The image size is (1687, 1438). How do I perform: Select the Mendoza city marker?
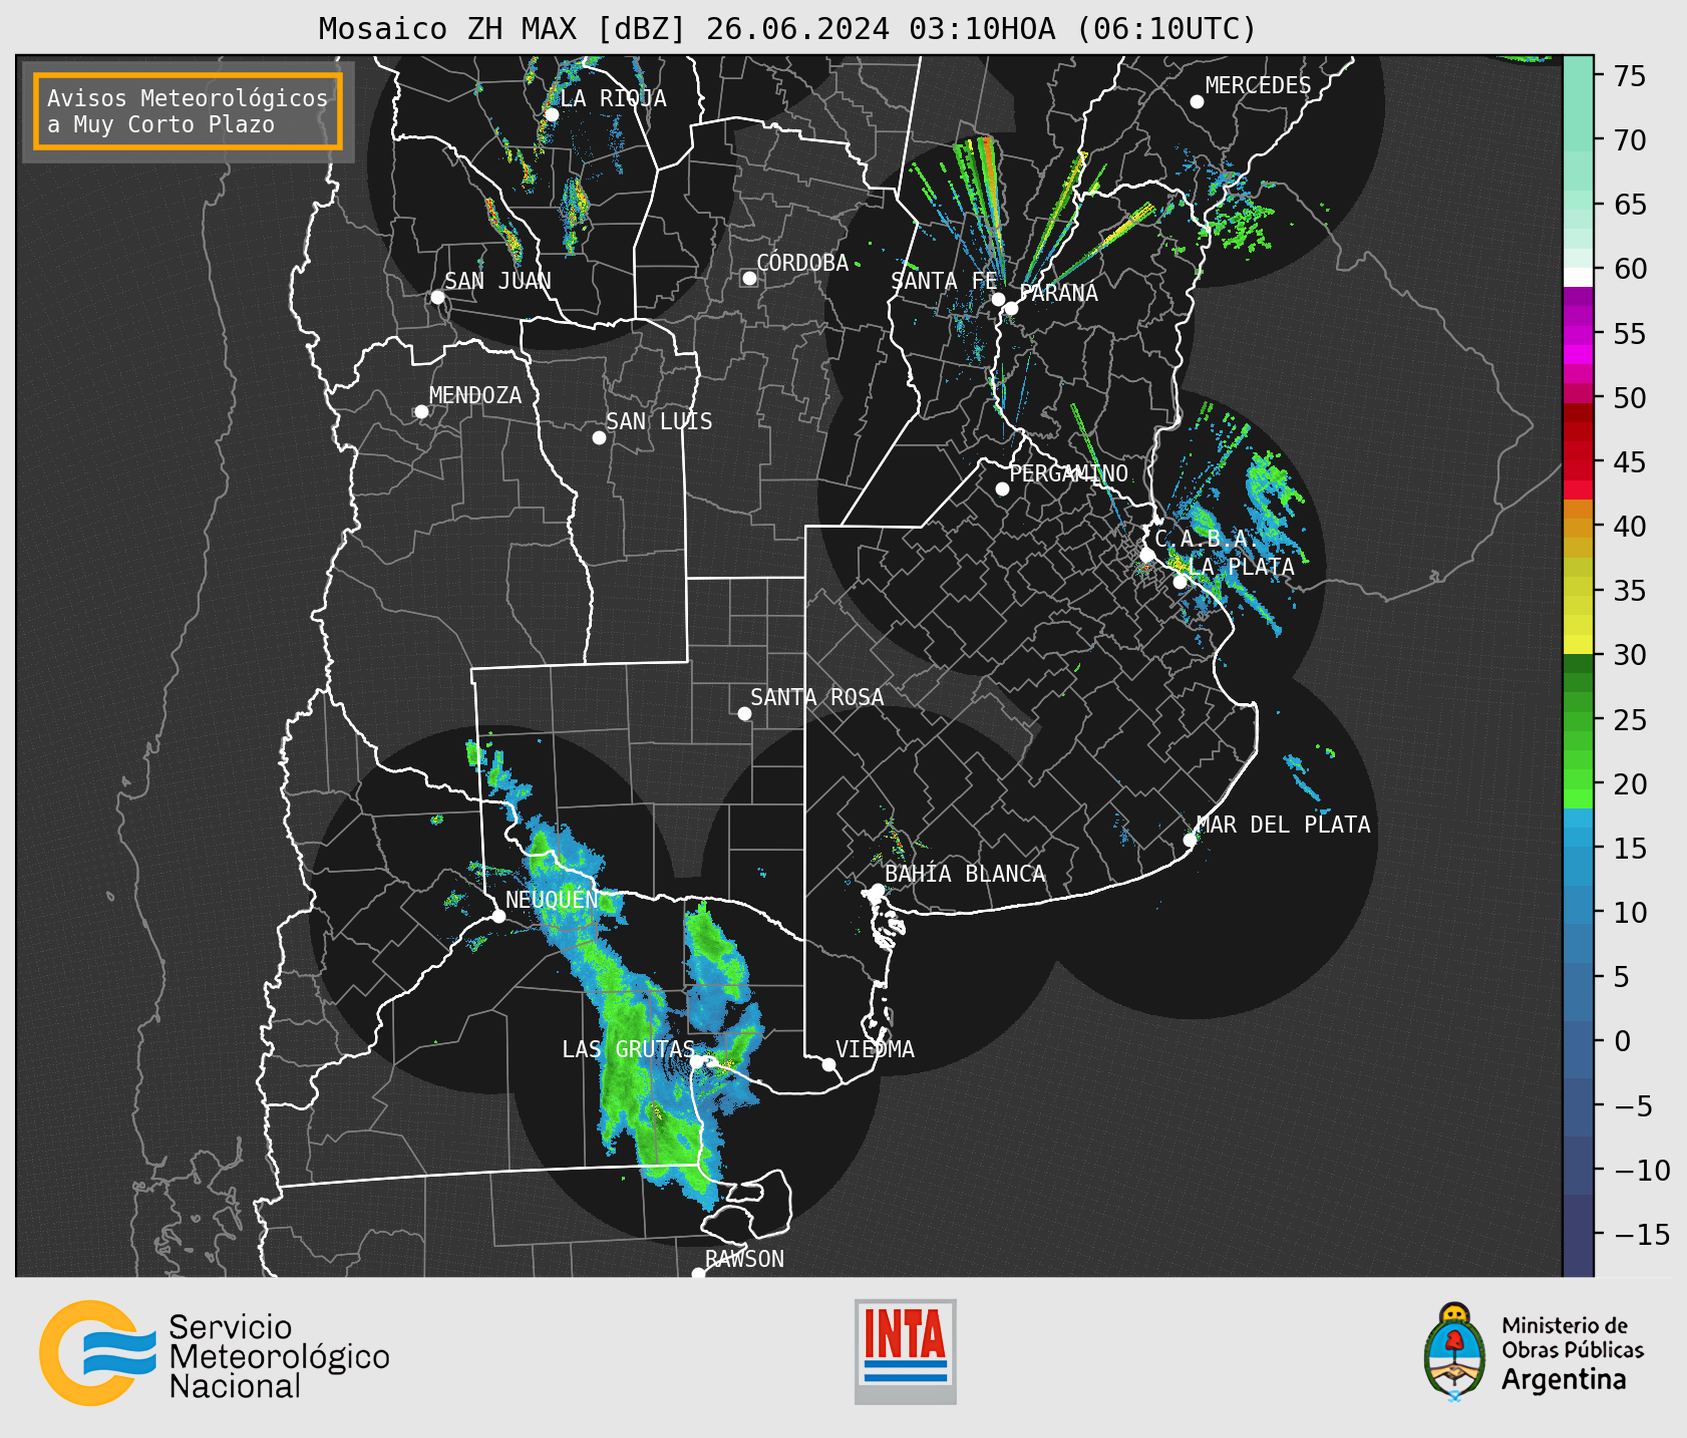[421, 412]
